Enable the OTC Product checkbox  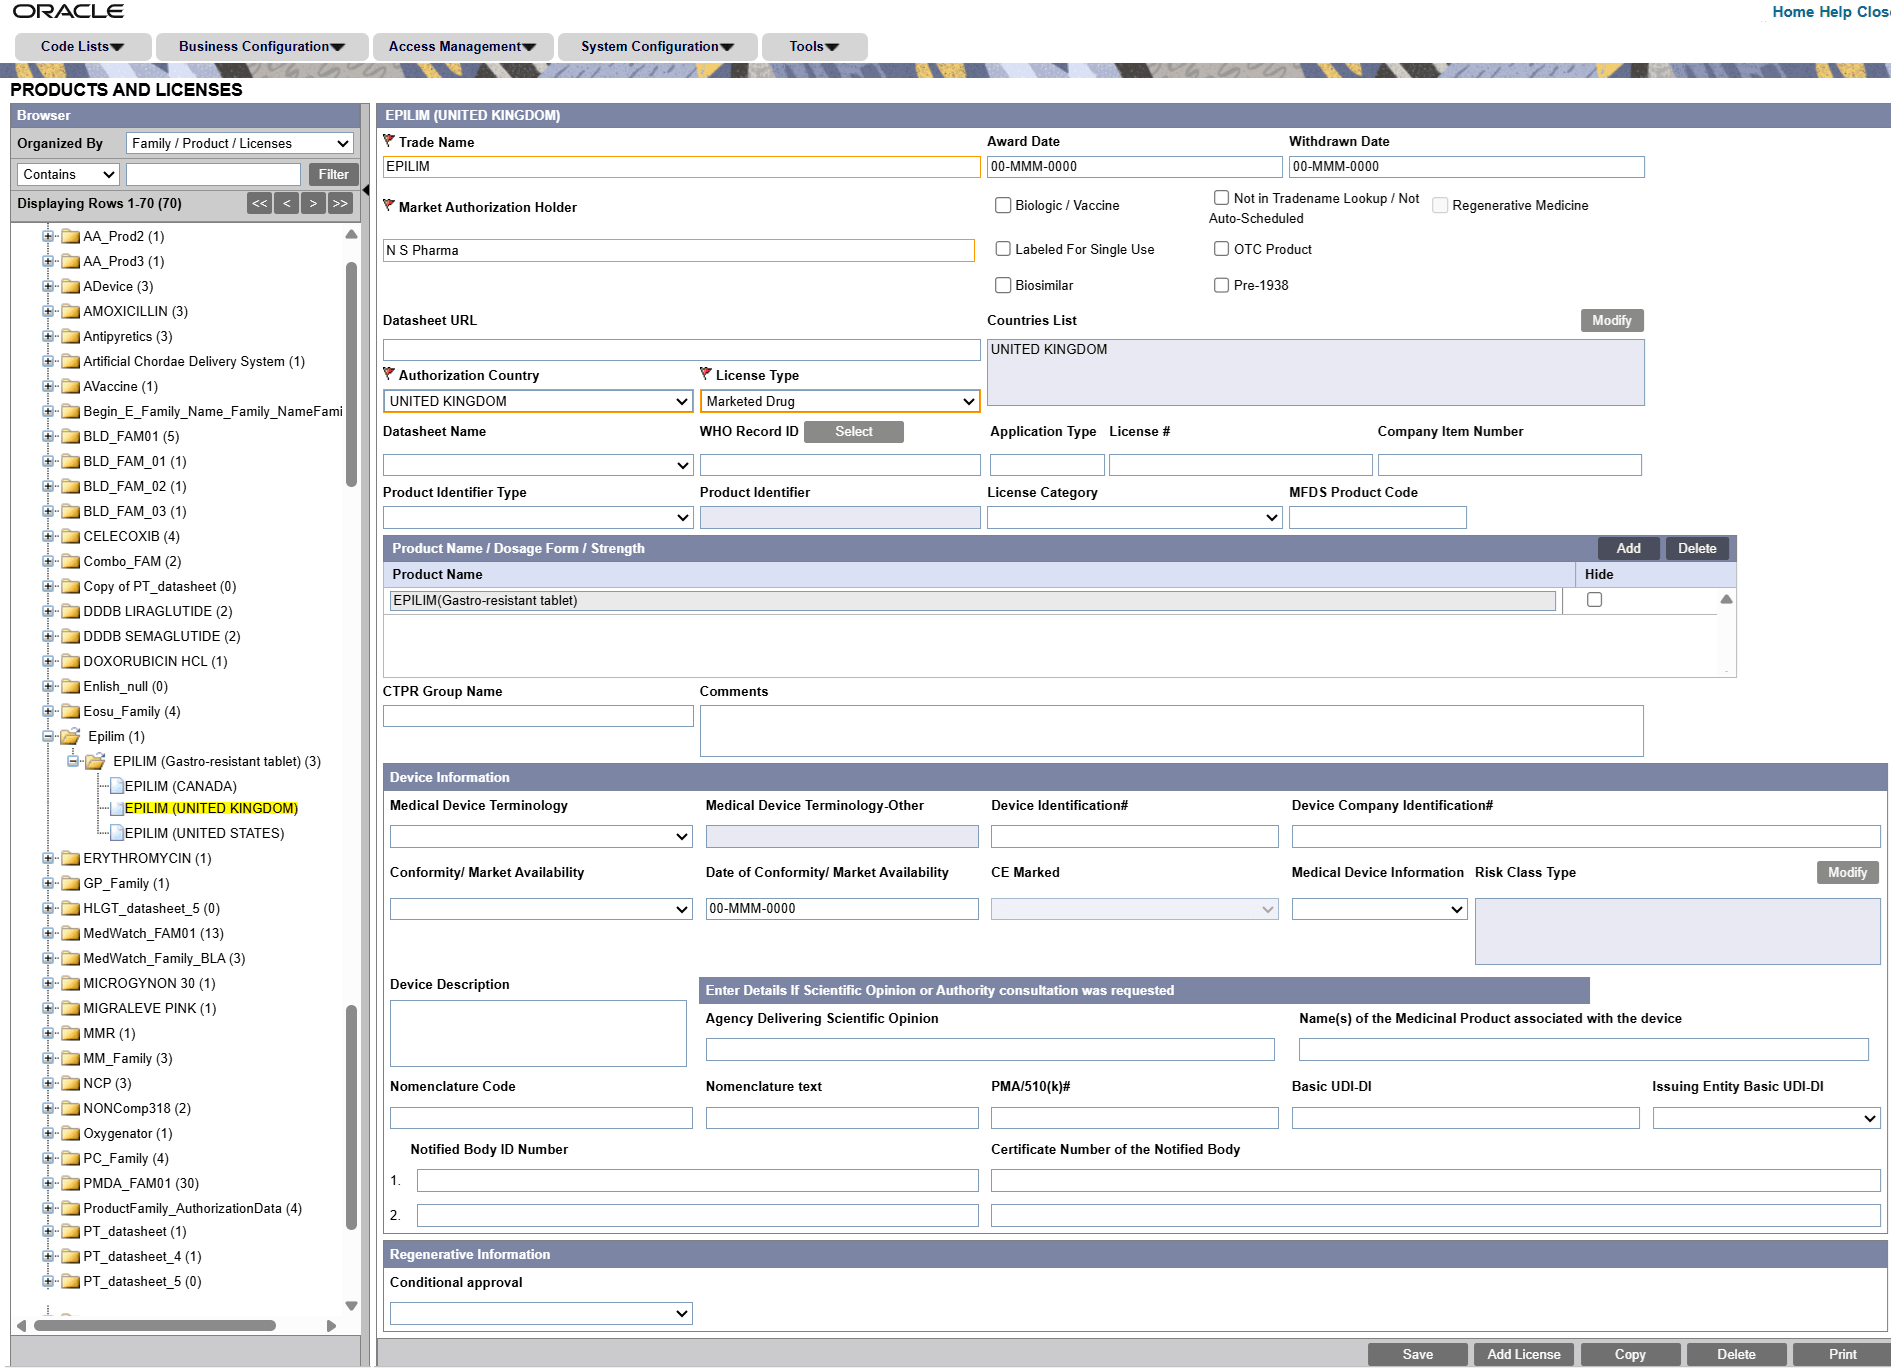(1221, 248)
